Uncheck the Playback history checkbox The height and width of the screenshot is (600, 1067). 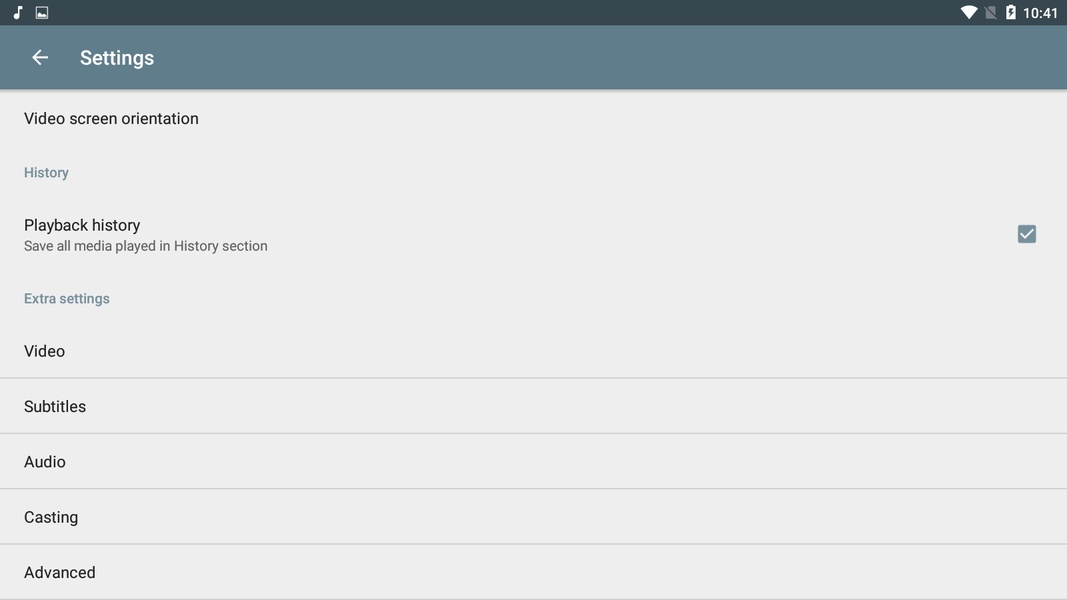1026,234
